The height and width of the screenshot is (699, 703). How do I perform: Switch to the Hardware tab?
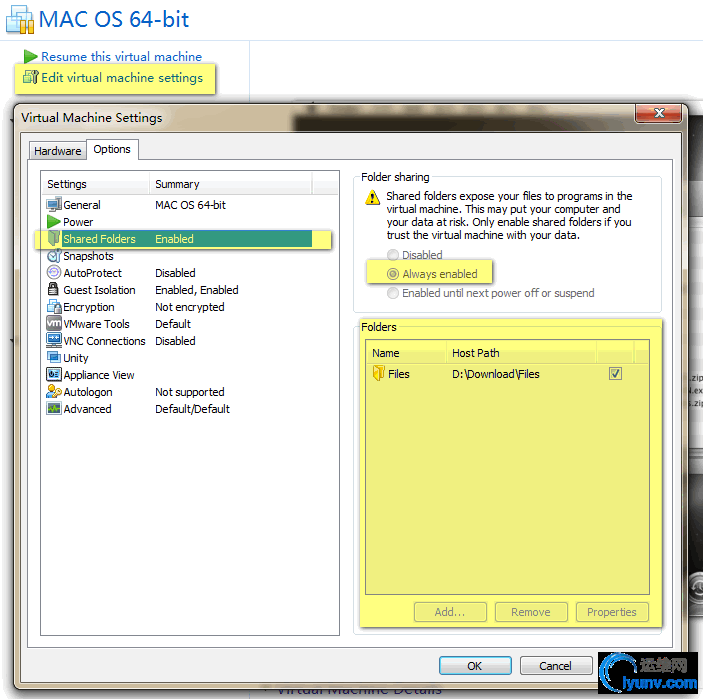click(57, 151)
